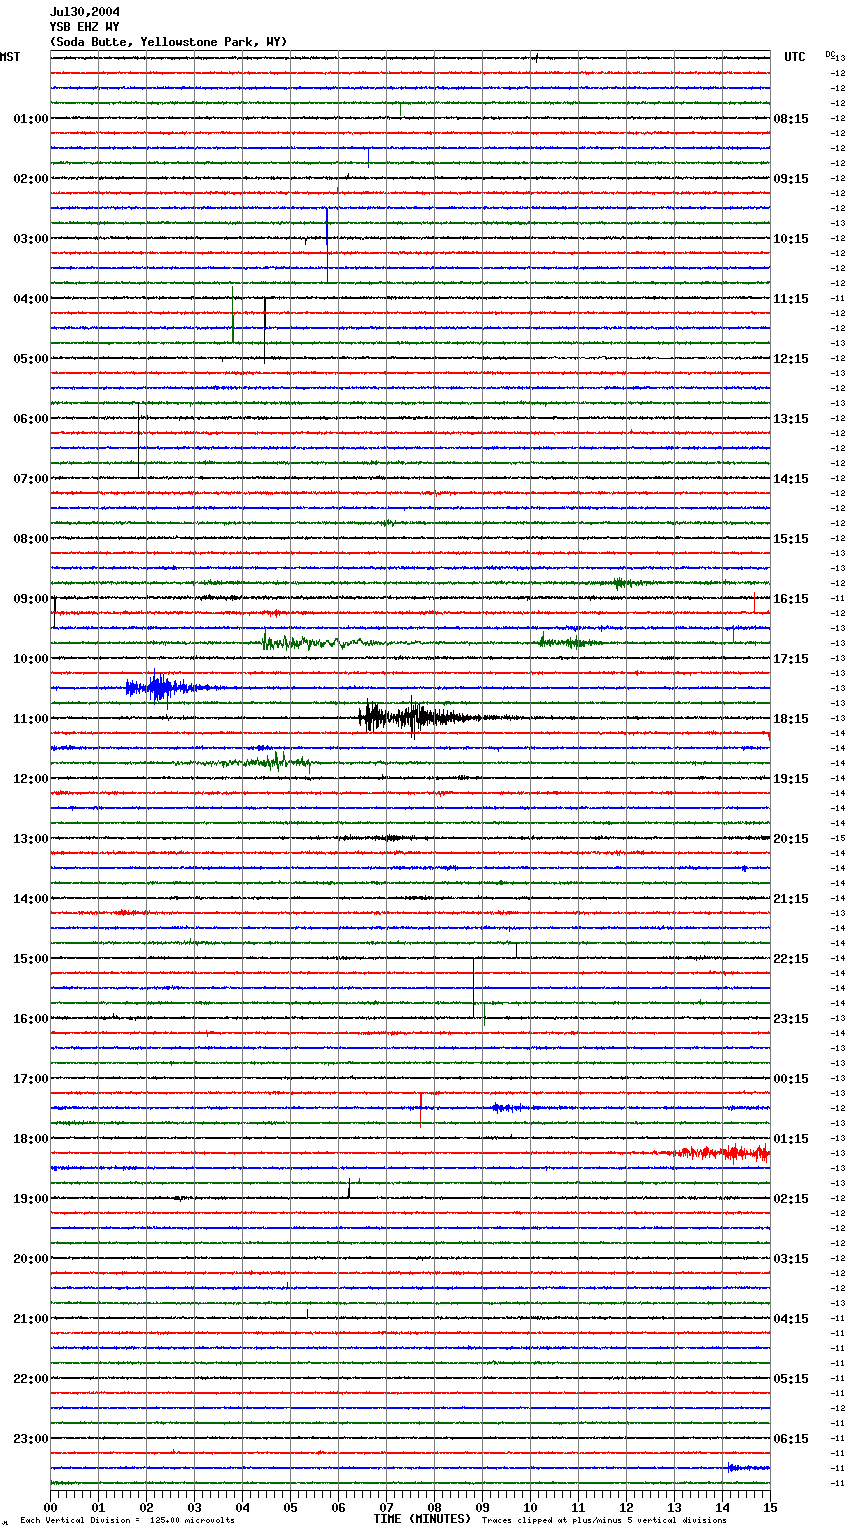
Task: Click the 08:15 UTC time label
Action: (x=791, y=119)
